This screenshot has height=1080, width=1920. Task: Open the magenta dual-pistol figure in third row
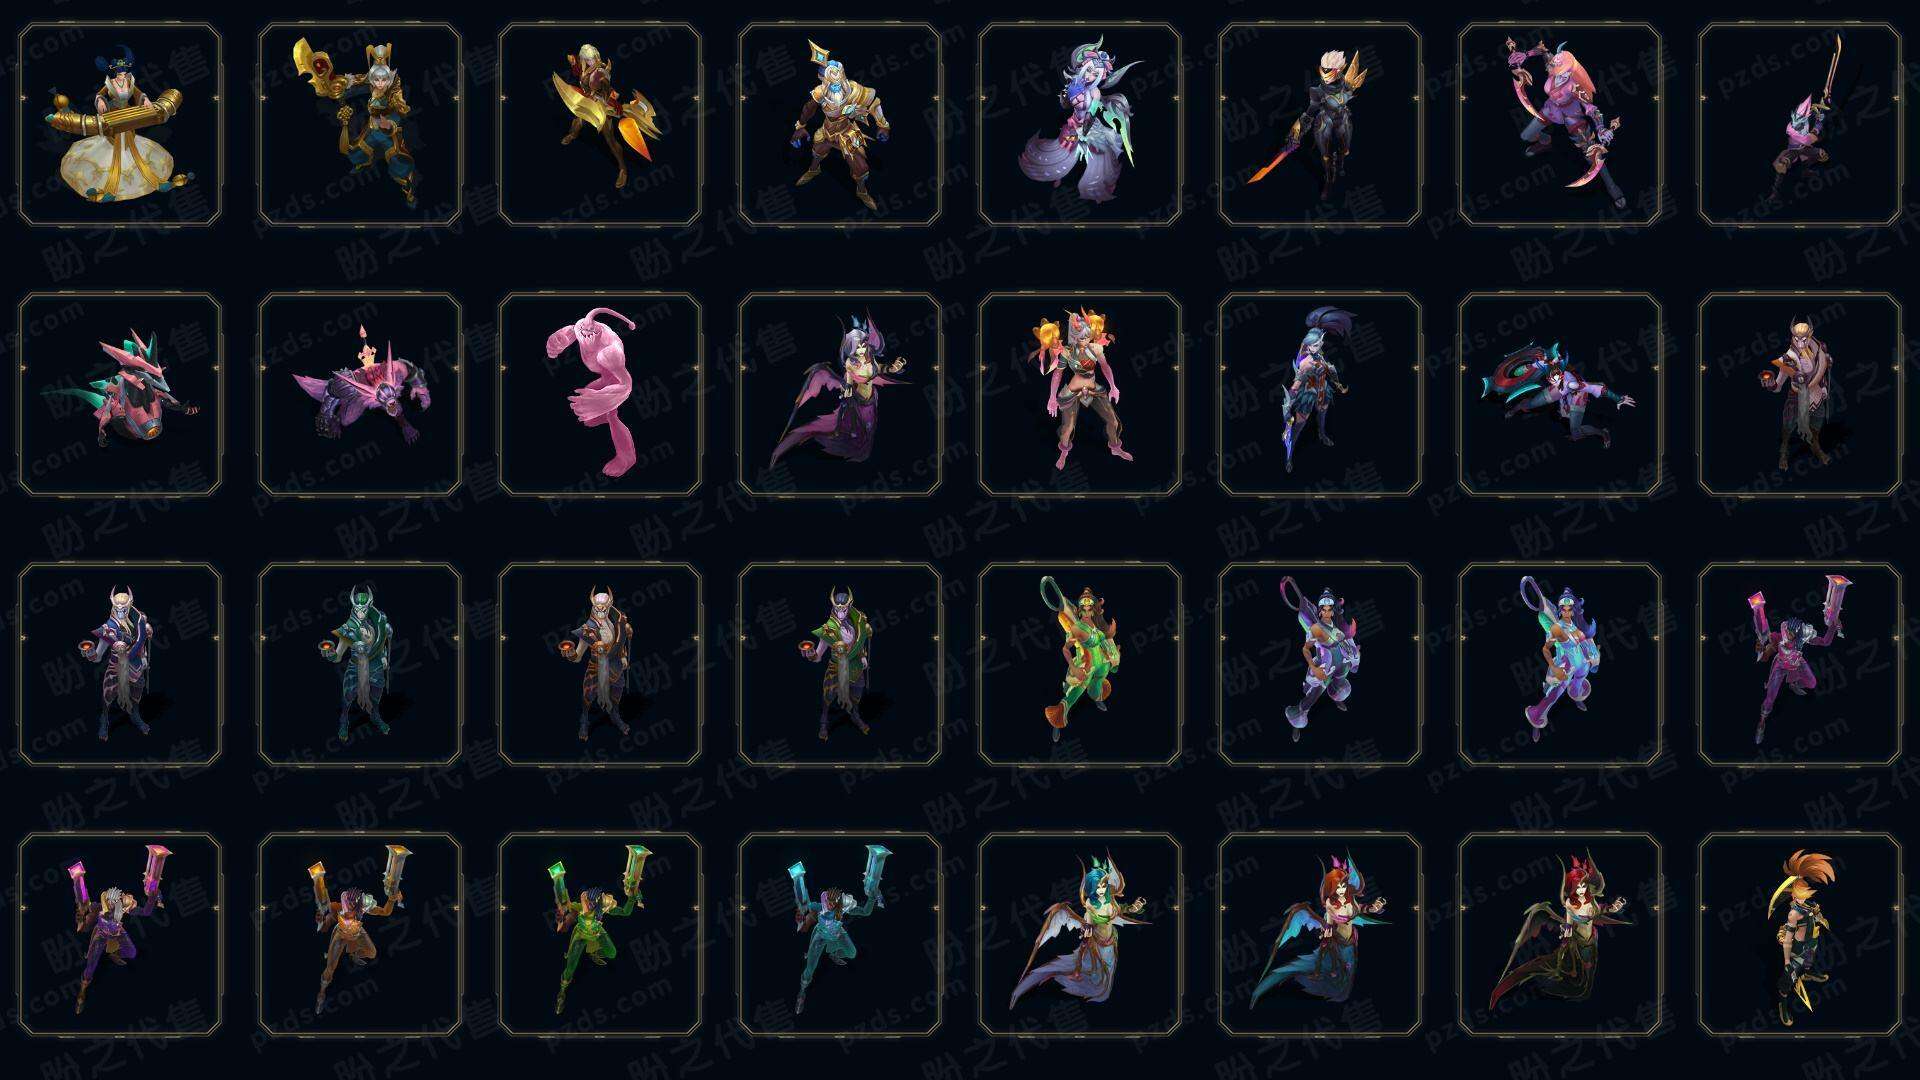(x=1800, y=664)
